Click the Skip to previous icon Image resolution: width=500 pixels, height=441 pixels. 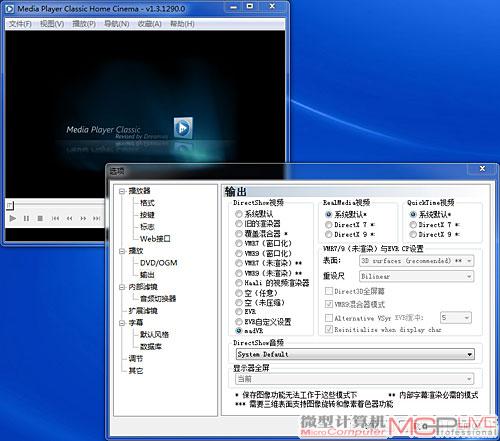point(55,218)
